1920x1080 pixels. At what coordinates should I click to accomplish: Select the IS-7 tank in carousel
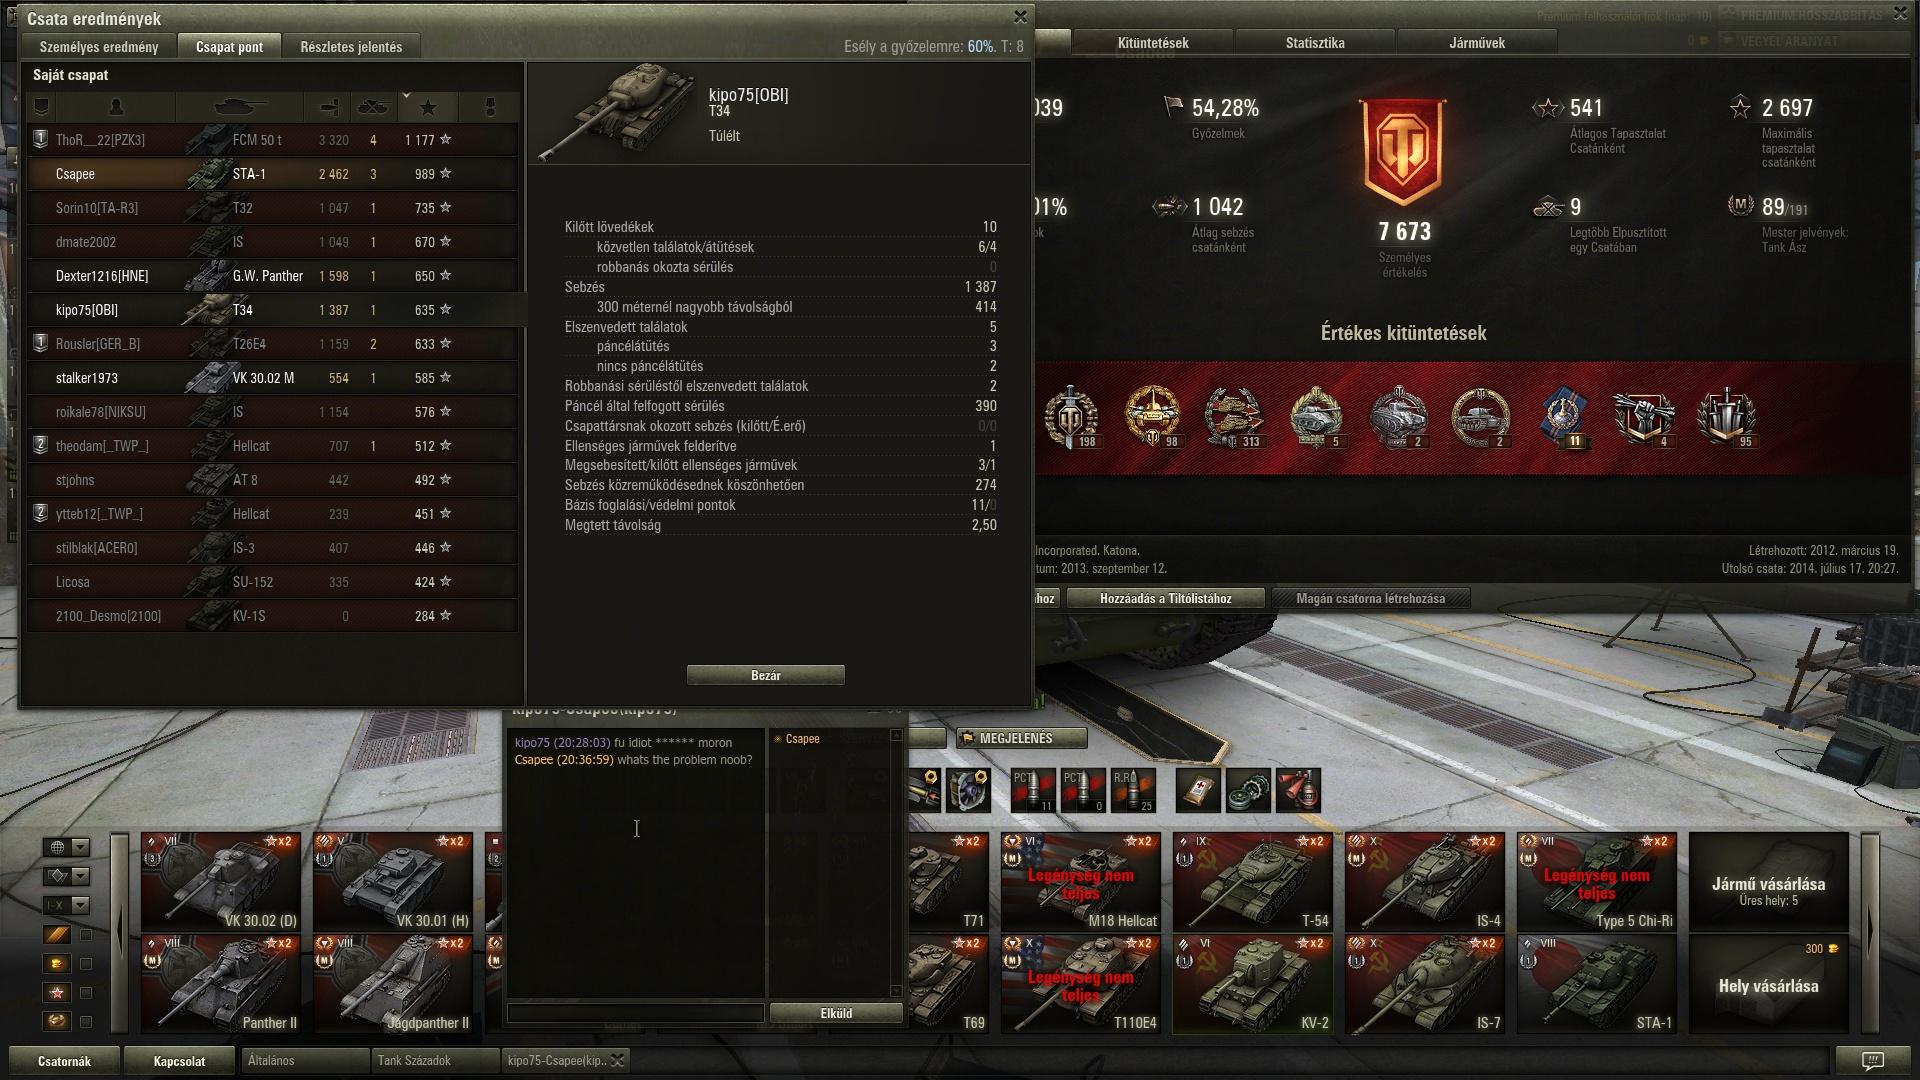pyautogui.click(x=1424, y=984)
